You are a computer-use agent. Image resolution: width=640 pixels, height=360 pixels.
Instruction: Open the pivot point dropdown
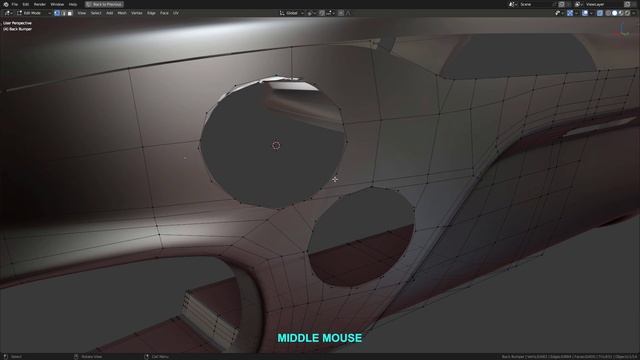point(311,13)
